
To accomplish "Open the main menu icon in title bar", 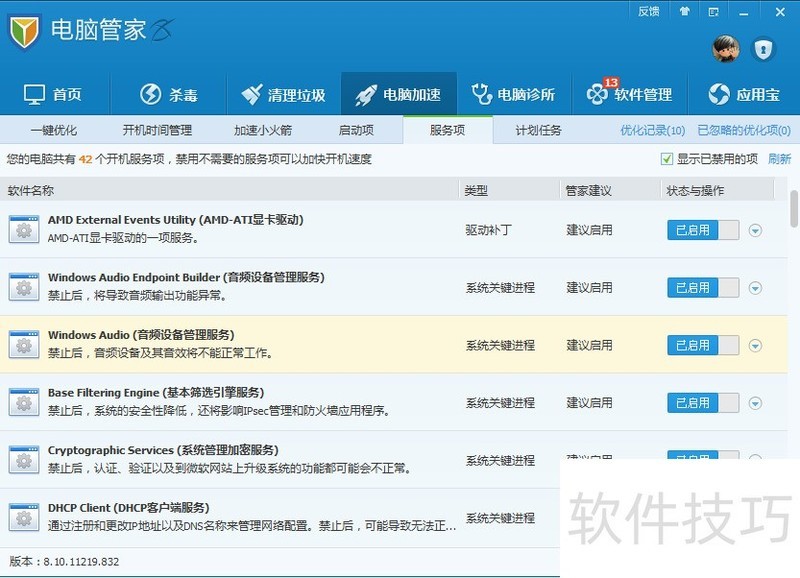I will pyautogui.click(x=713, y=11).
